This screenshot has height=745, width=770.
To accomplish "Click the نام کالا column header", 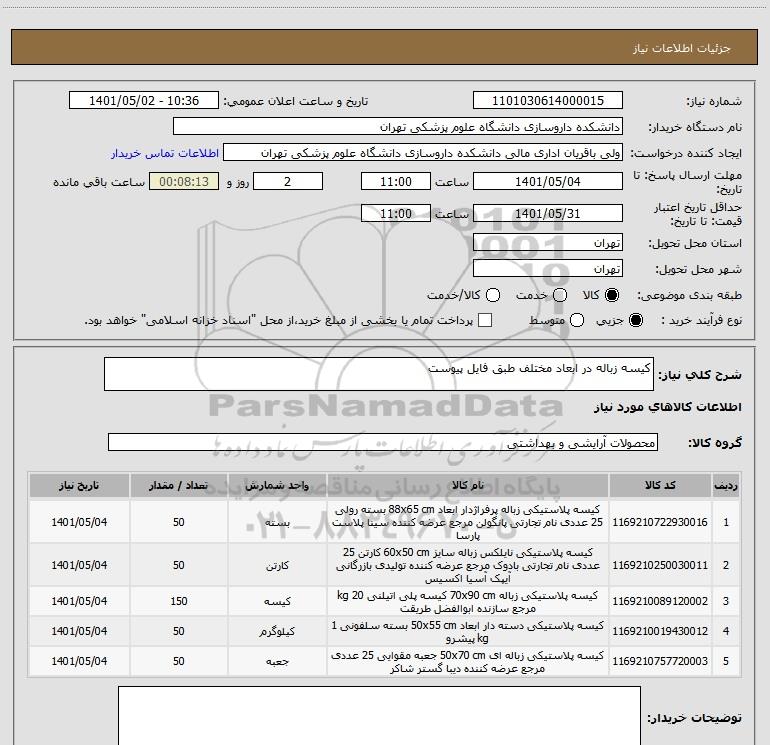I will (468, 486).
